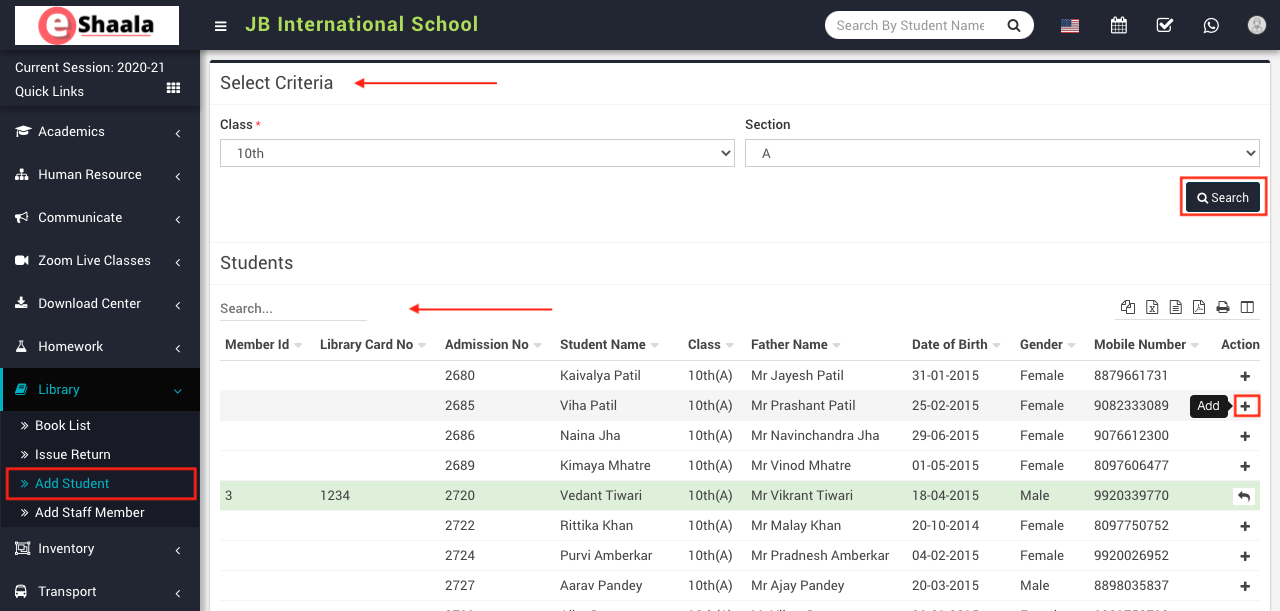
Task: Toggle the sidebar hamburger menu
Action: click(x=221, y=26)
